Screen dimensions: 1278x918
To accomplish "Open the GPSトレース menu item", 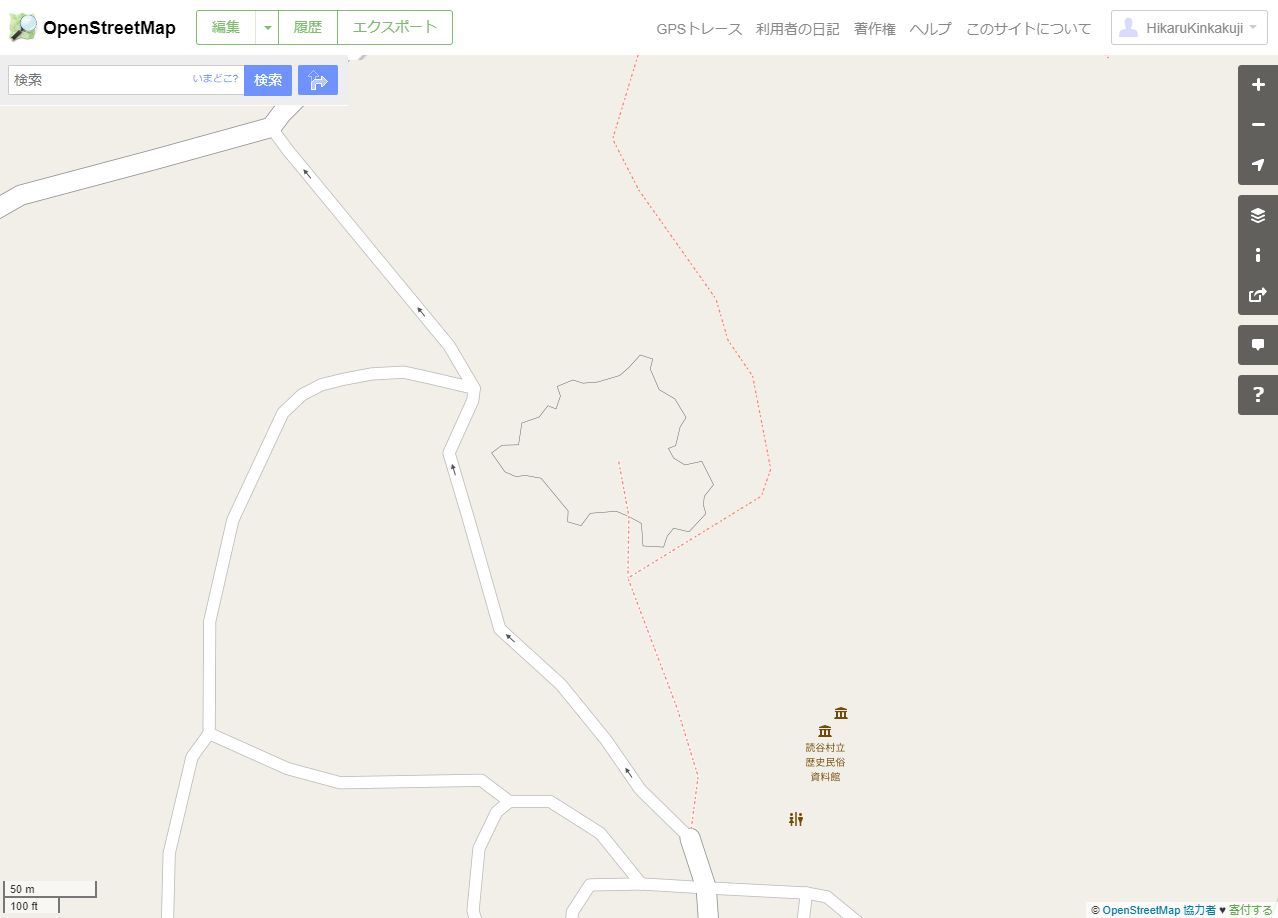I will pyautogui.click(x=699, y=29).
